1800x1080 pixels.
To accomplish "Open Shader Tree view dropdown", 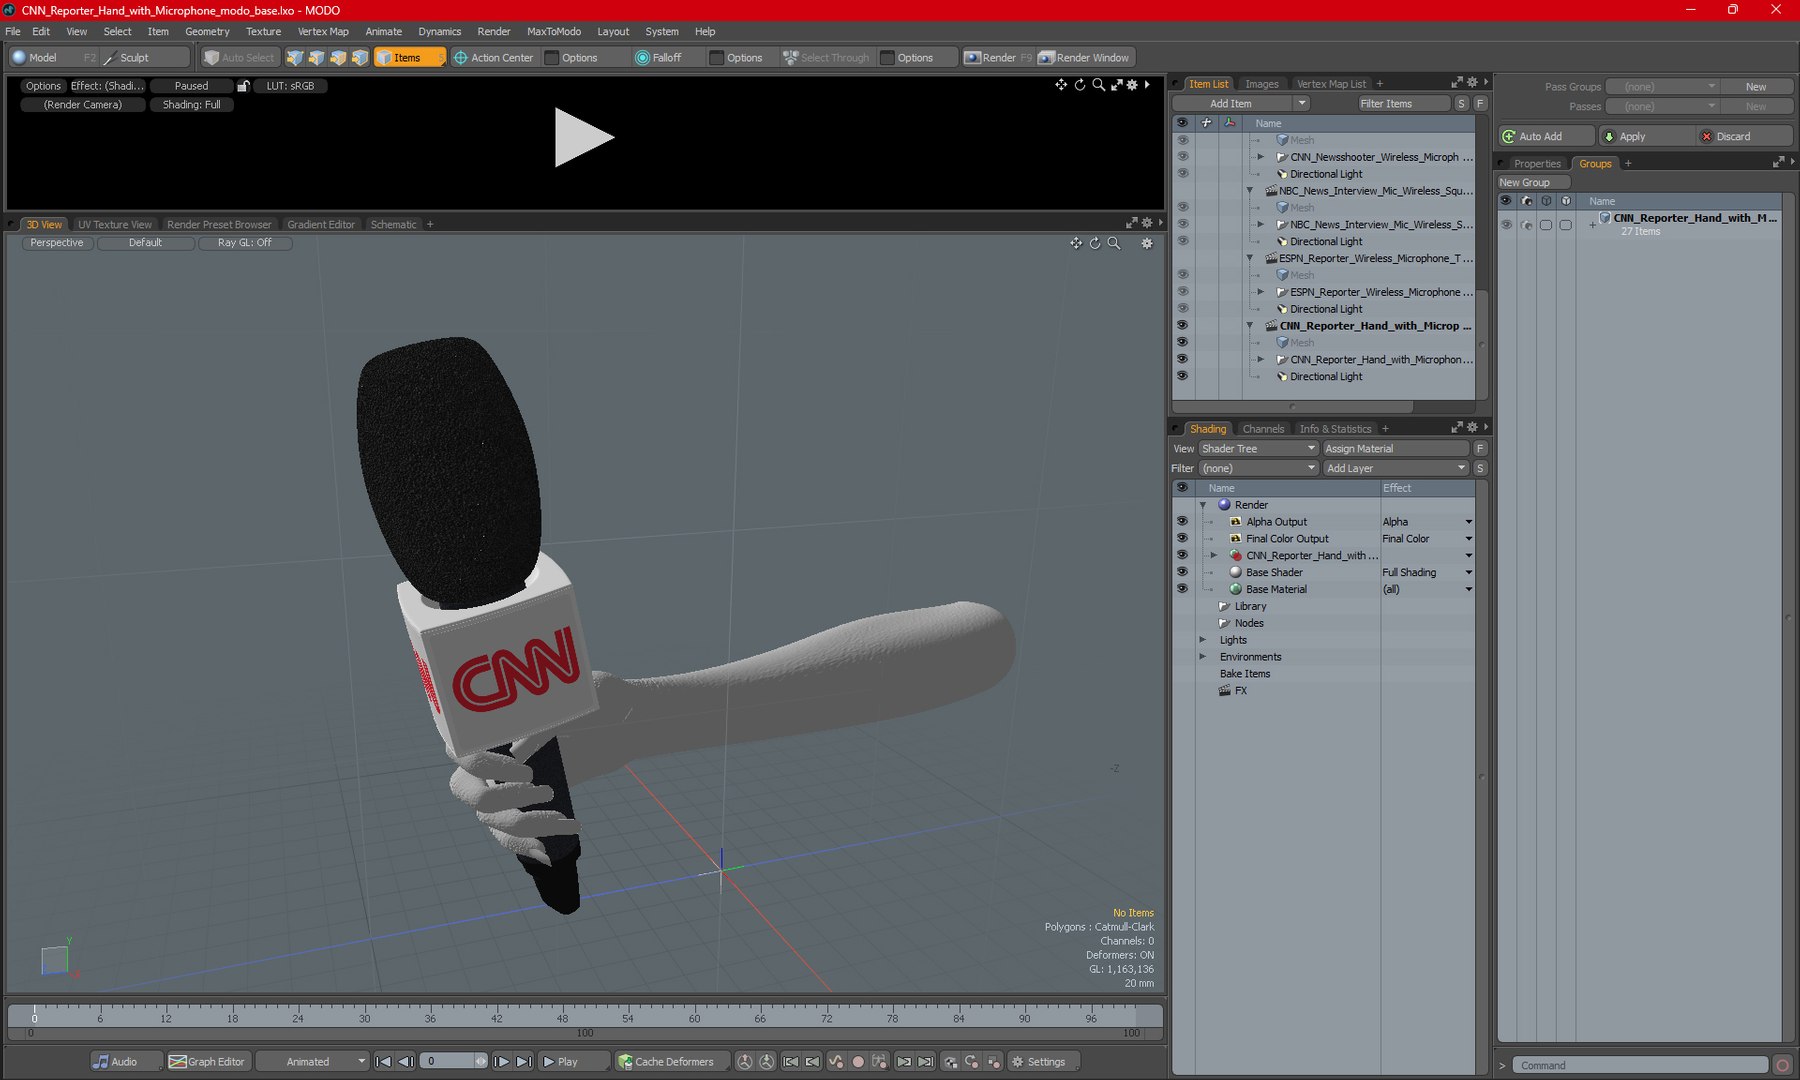I will 1258,448.
